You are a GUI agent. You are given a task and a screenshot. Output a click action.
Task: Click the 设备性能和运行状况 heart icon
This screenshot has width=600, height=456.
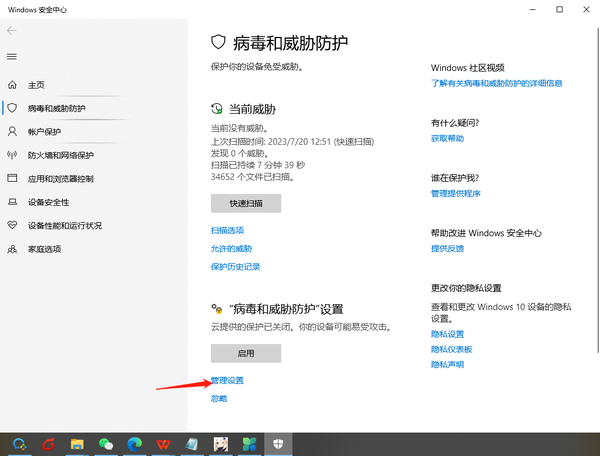(x=12, y=225)
